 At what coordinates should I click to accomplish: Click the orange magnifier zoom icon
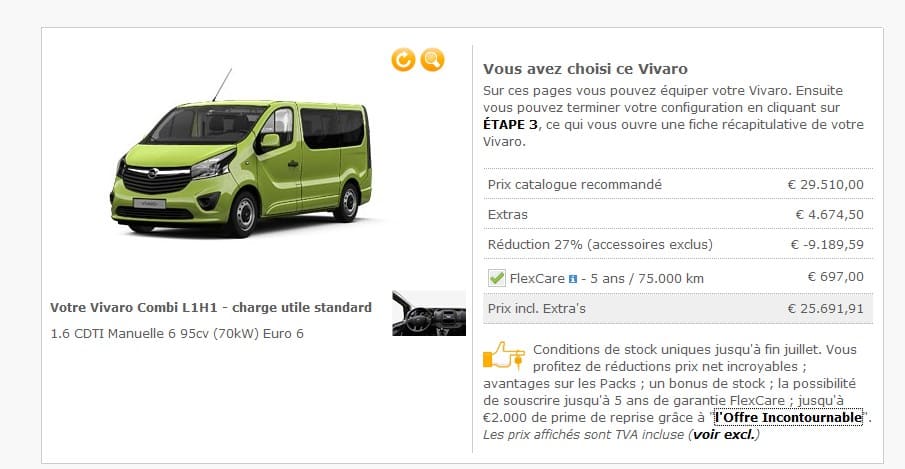[432, 59]
